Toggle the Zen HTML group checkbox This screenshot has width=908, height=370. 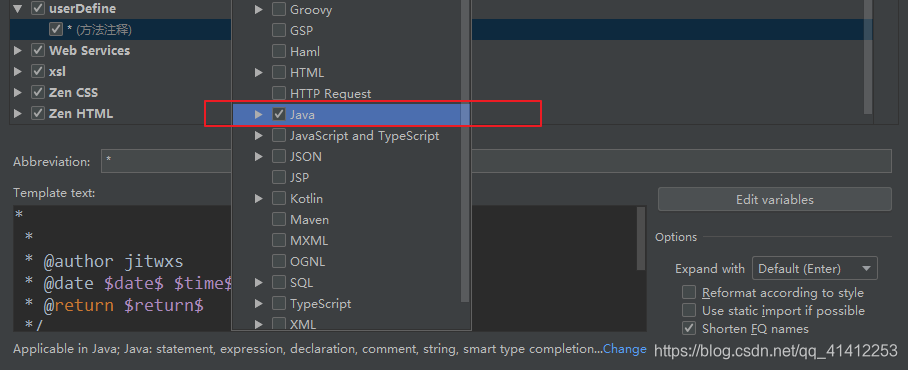(x=38, y=113)
